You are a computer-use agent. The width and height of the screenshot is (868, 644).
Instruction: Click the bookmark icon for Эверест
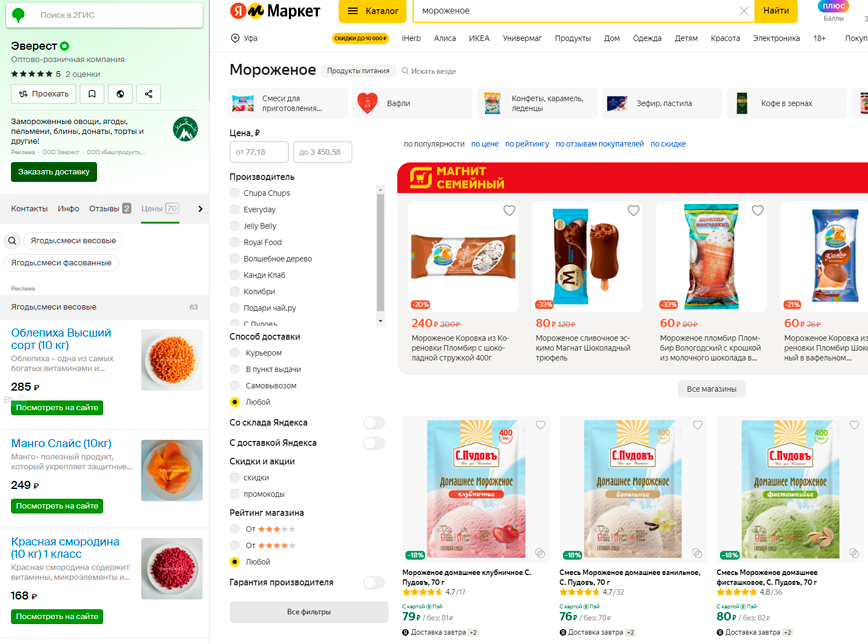(x=92, y=94)
